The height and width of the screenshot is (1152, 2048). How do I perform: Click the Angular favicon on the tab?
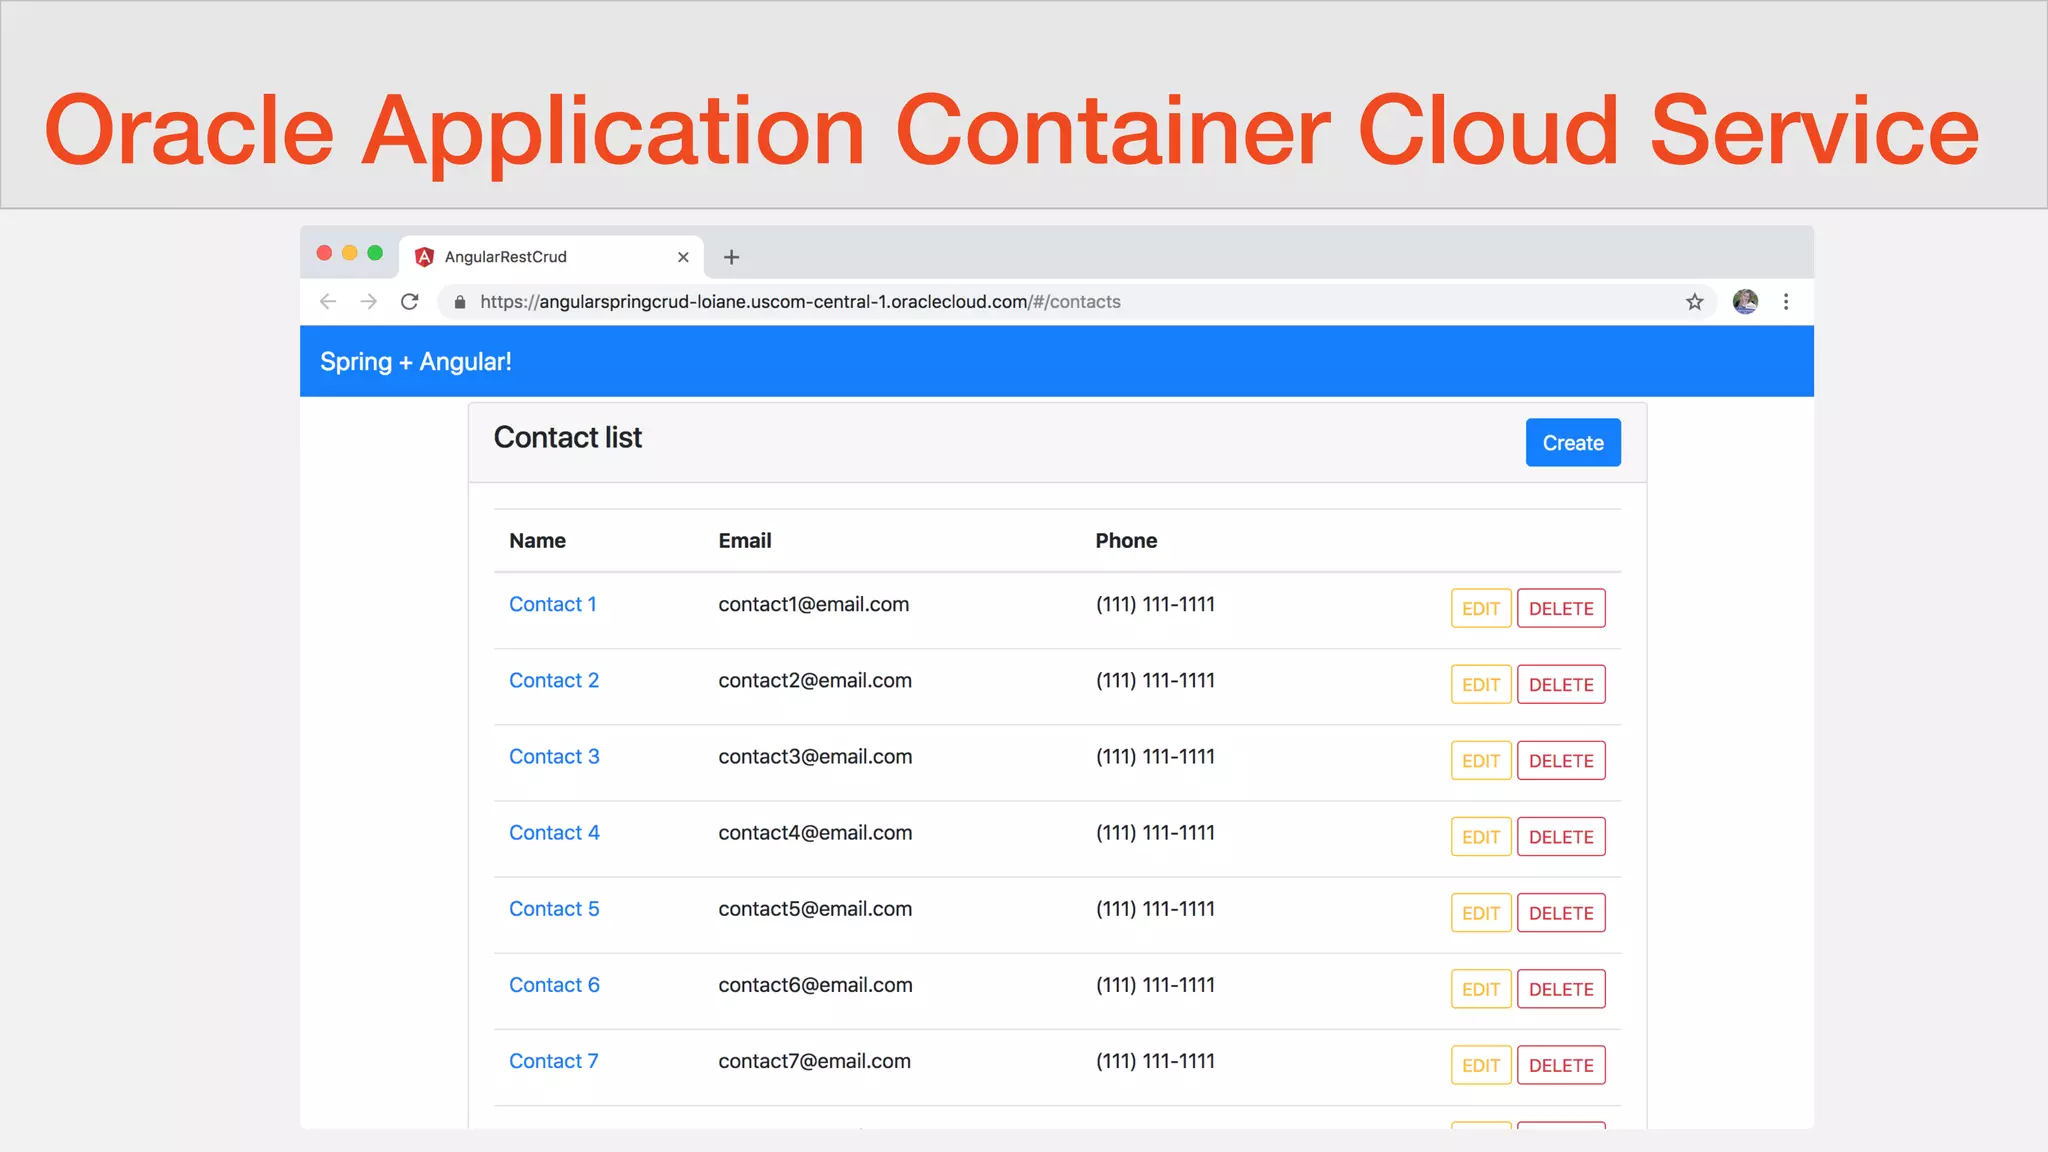[x=424, y=257]
